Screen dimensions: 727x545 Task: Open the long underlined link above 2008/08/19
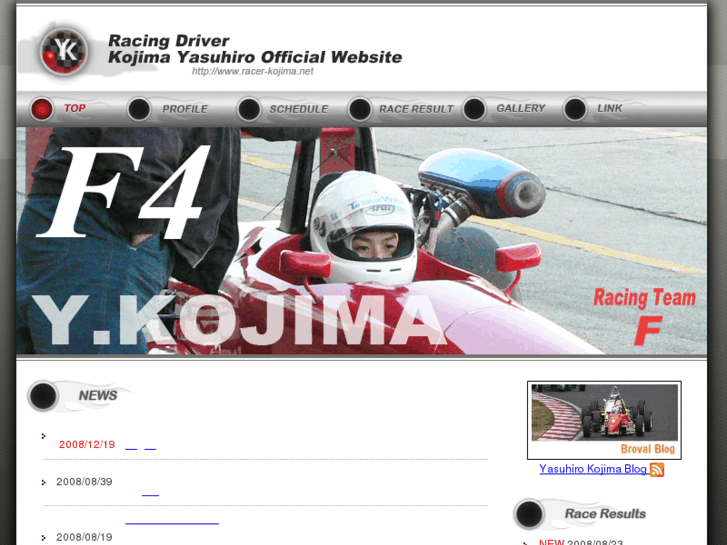click(172, 520)
